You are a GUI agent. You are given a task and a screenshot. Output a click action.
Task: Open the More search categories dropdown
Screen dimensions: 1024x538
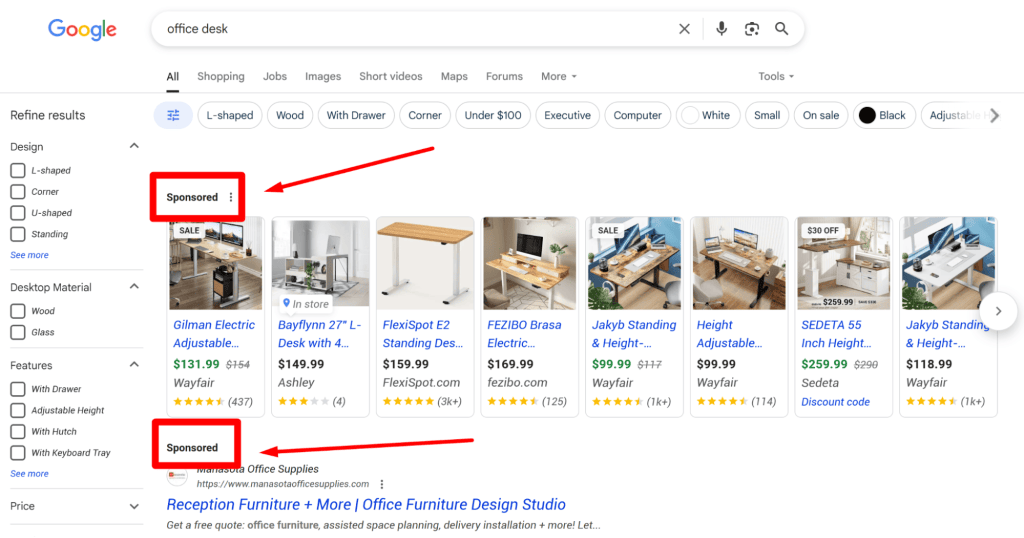(x=559, y=76)
